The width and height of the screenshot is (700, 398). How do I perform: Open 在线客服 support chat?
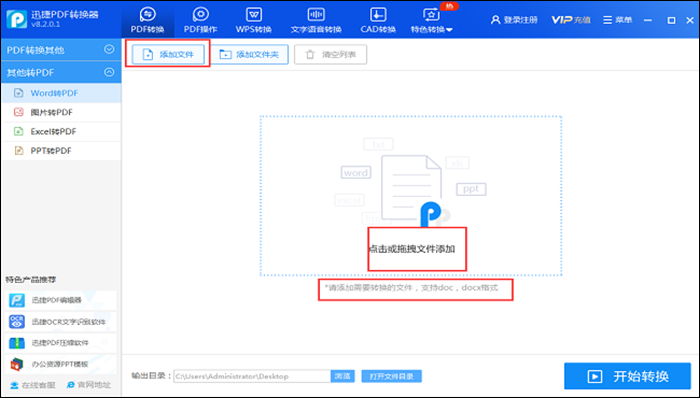coord(33,385)
